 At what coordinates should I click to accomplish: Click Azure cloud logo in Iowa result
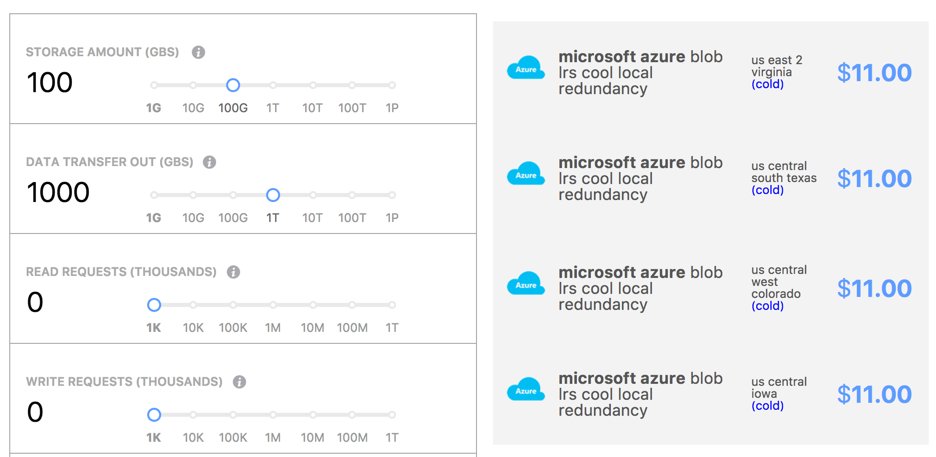[x=526, y=390]
